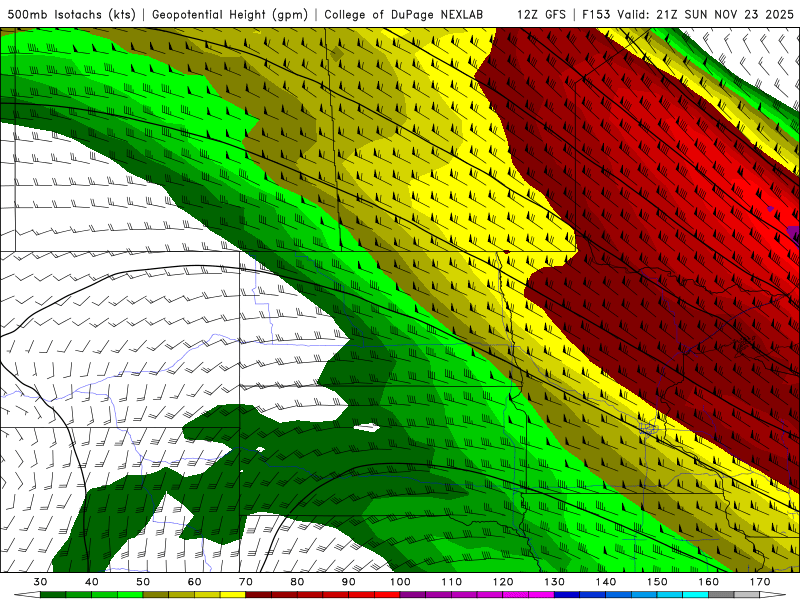Screen dimensions: 800x600
Task: Click the 160 label on the color scale
Action: coord(709,582)
